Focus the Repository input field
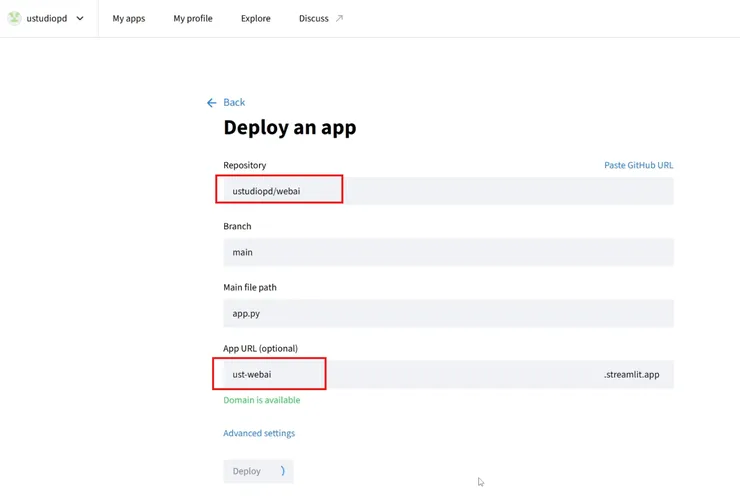The image size is (740, 504). point(448,191)
